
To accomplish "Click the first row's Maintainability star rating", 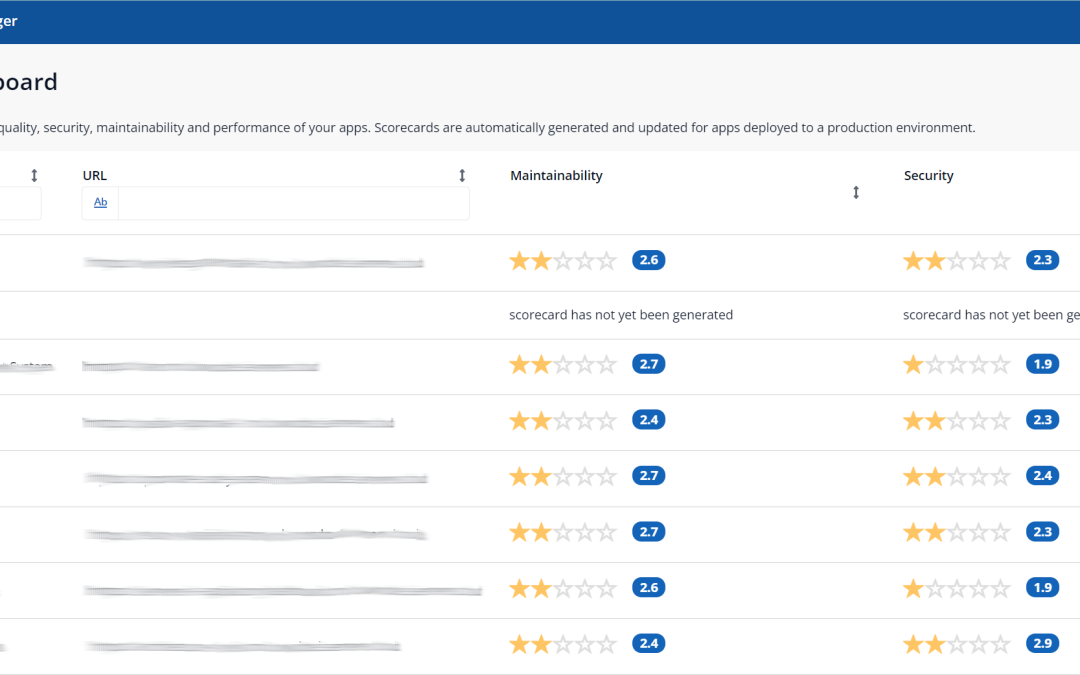I will click(x=563, y=261).
